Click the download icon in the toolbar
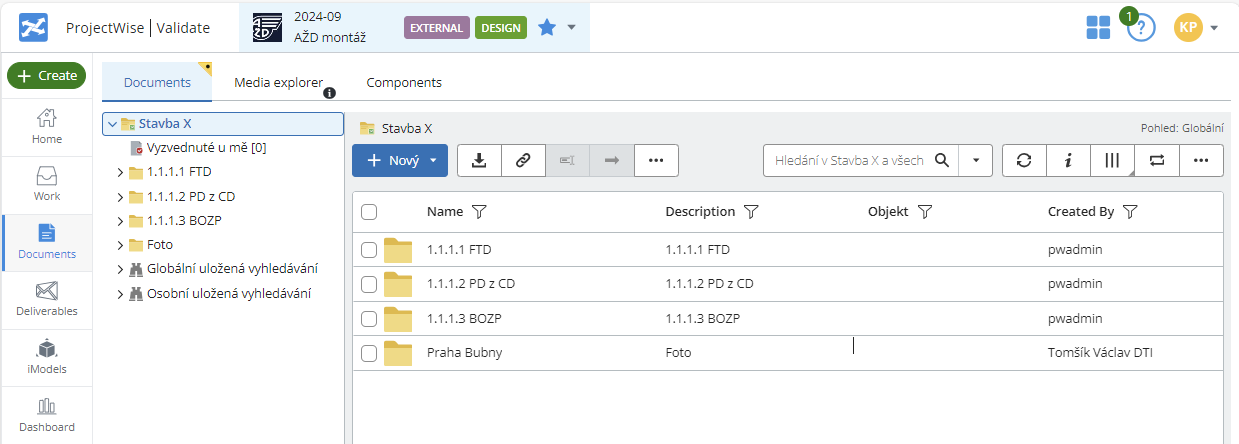 click(x=479, y=160)
